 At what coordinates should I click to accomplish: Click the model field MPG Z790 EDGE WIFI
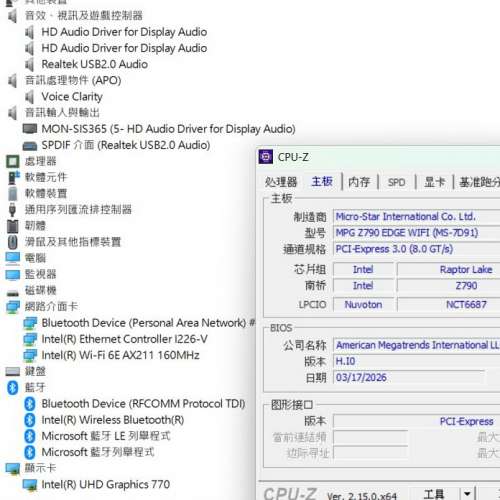[417, 233]
